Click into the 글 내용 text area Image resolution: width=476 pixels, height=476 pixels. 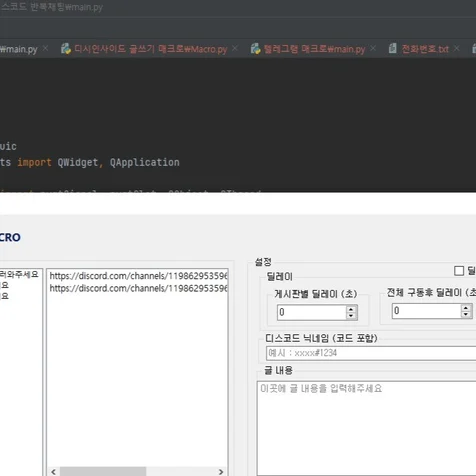point(367,428)
